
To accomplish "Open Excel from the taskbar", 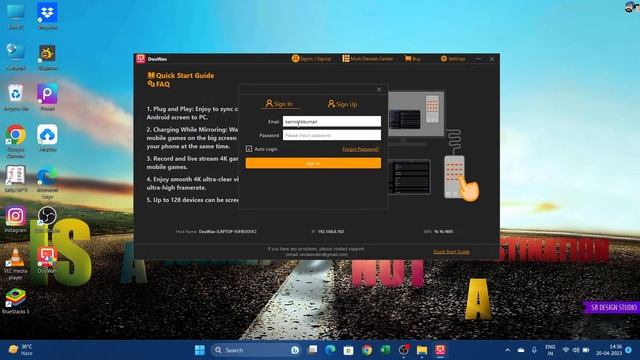I will (385, 350).
